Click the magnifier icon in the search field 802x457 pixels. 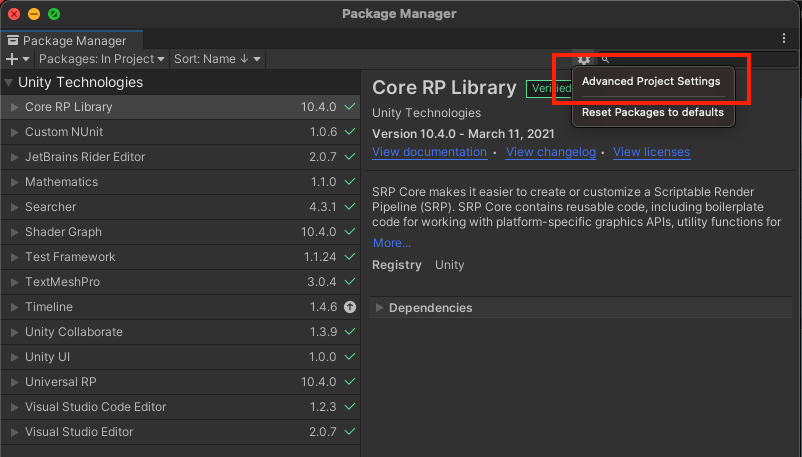pos(605,59)
